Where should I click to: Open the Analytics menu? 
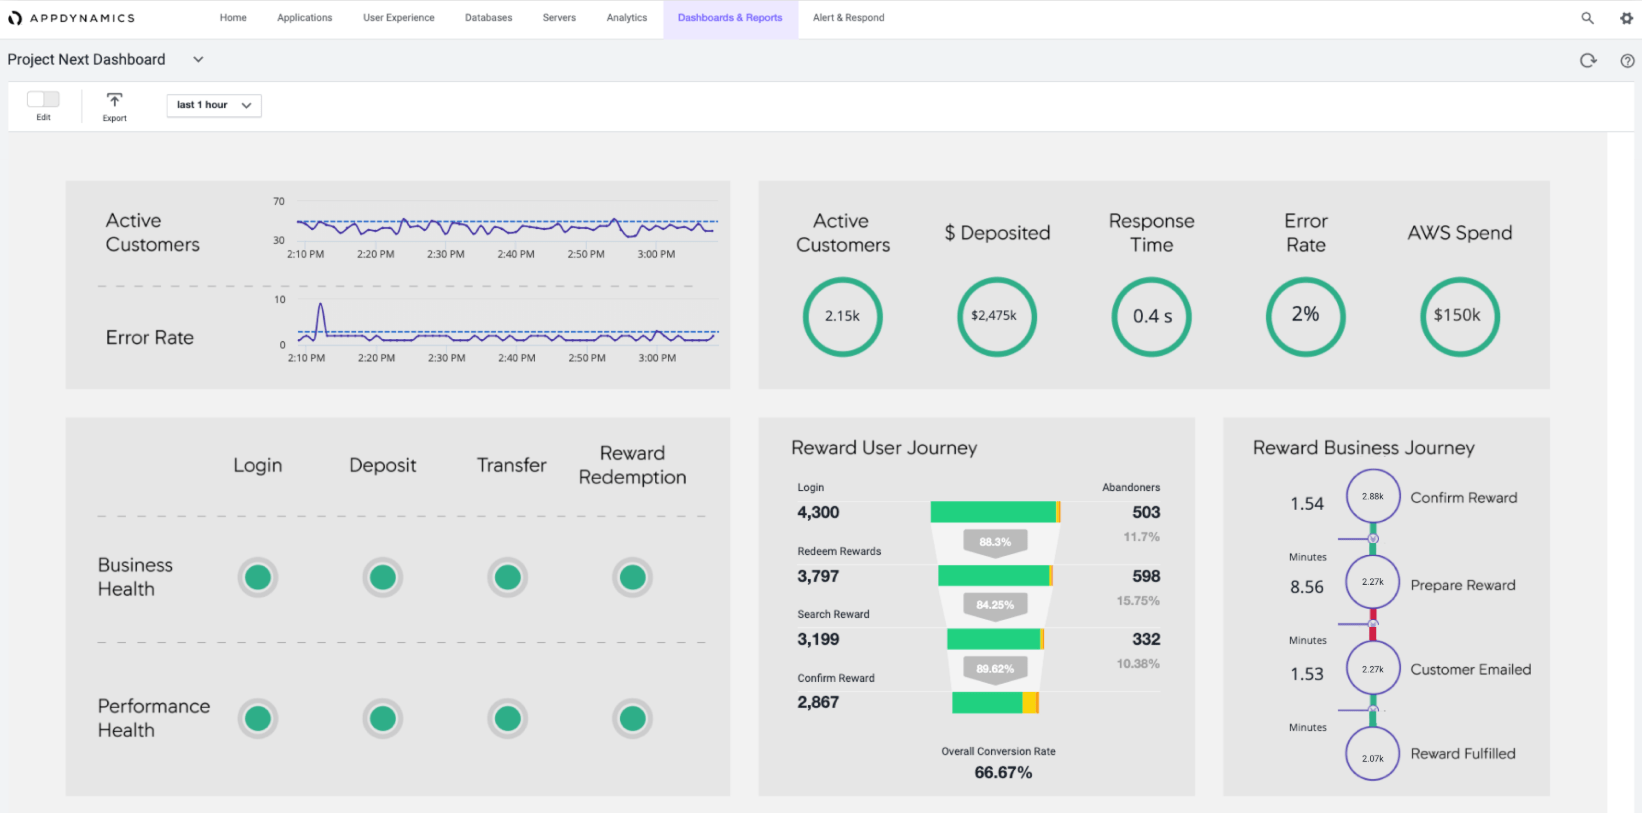(x=627, y=18)
